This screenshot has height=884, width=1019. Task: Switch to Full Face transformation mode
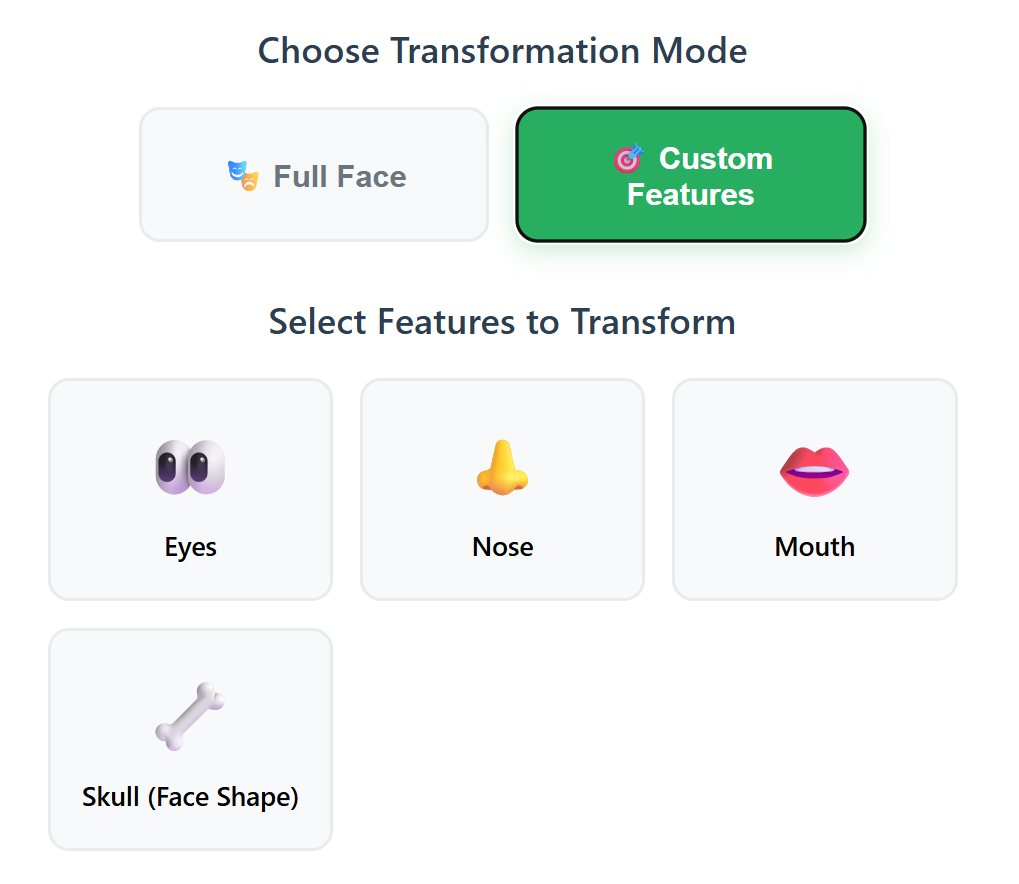point(314,175)
